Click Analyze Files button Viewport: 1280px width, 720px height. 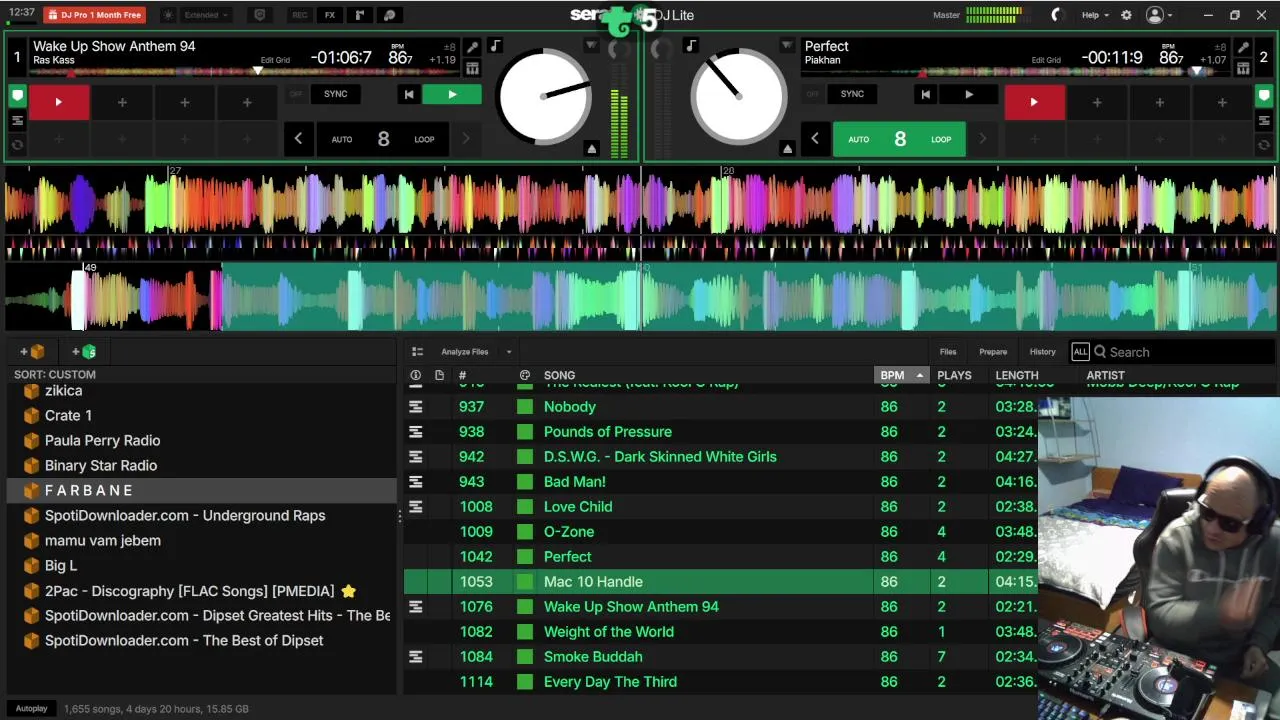point(465,352)
